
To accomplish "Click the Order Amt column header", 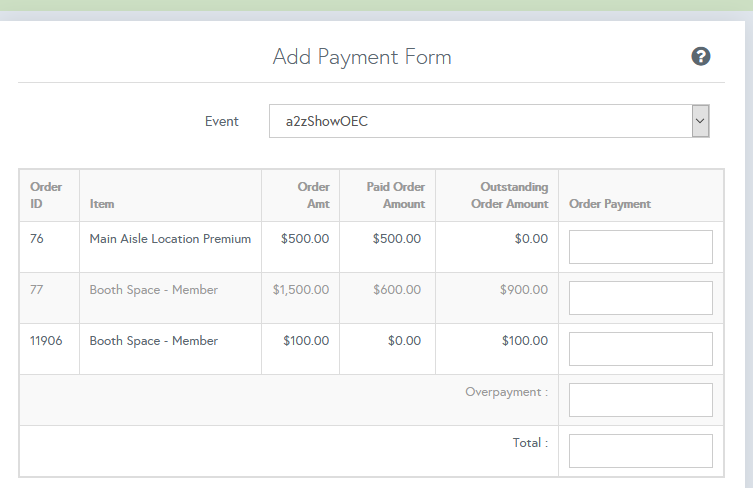I will [x=313, y=195].
